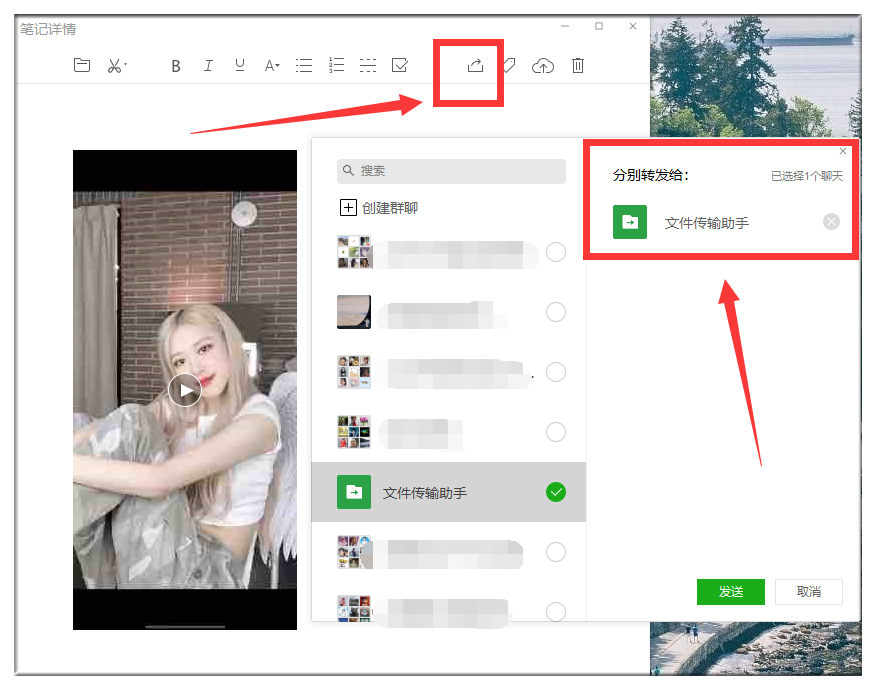Click 创建群聊 to create group chat
Screen dimensions: 876x690
click(x=390, y=208)
